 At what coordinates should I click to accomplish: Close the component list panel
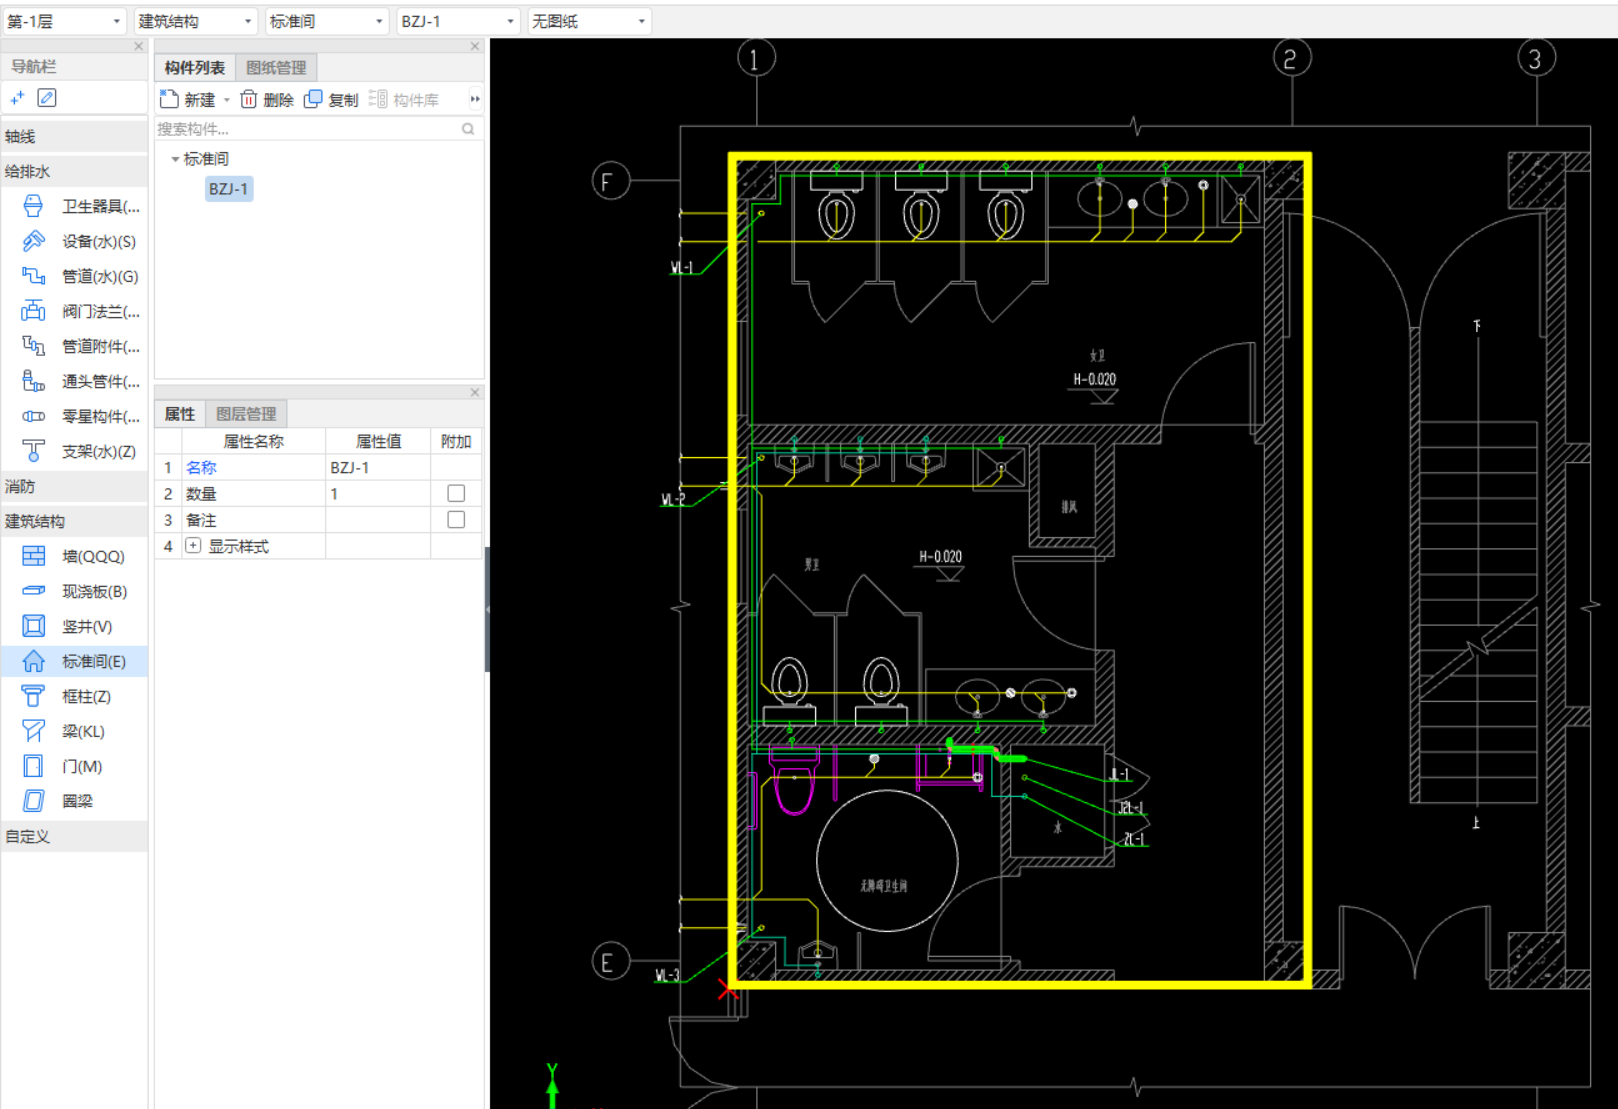(475, 46)
